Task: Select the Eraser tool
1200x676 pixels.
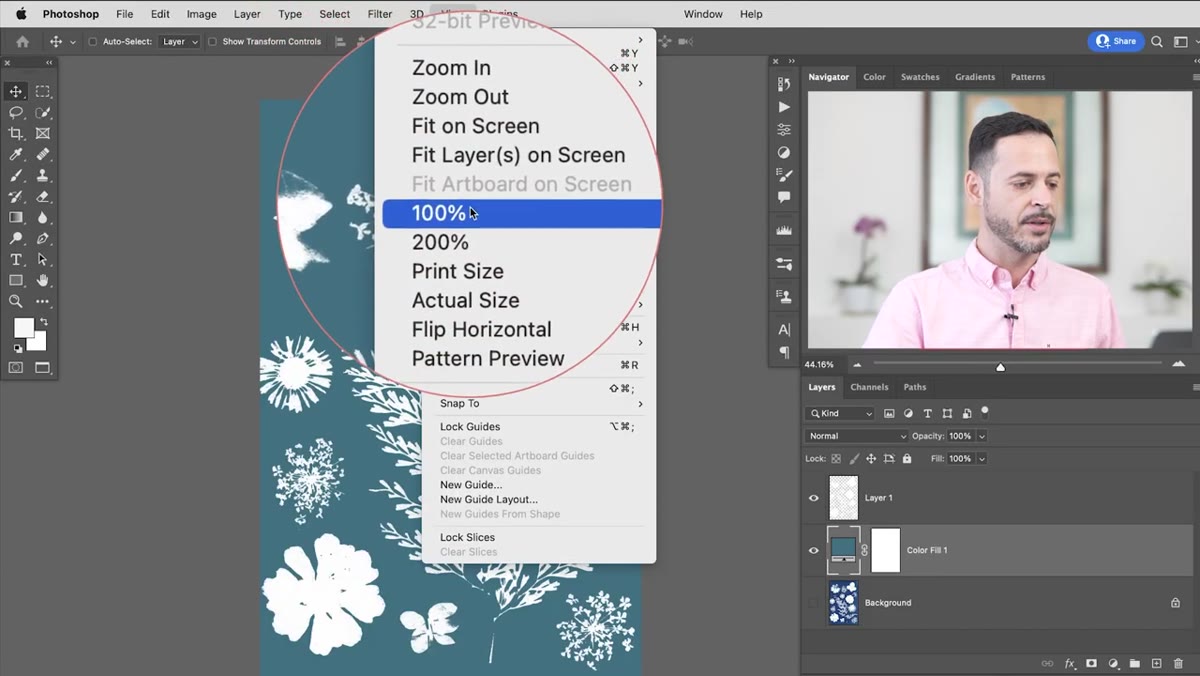Action: pyautogui.click(x=43, y=197)
